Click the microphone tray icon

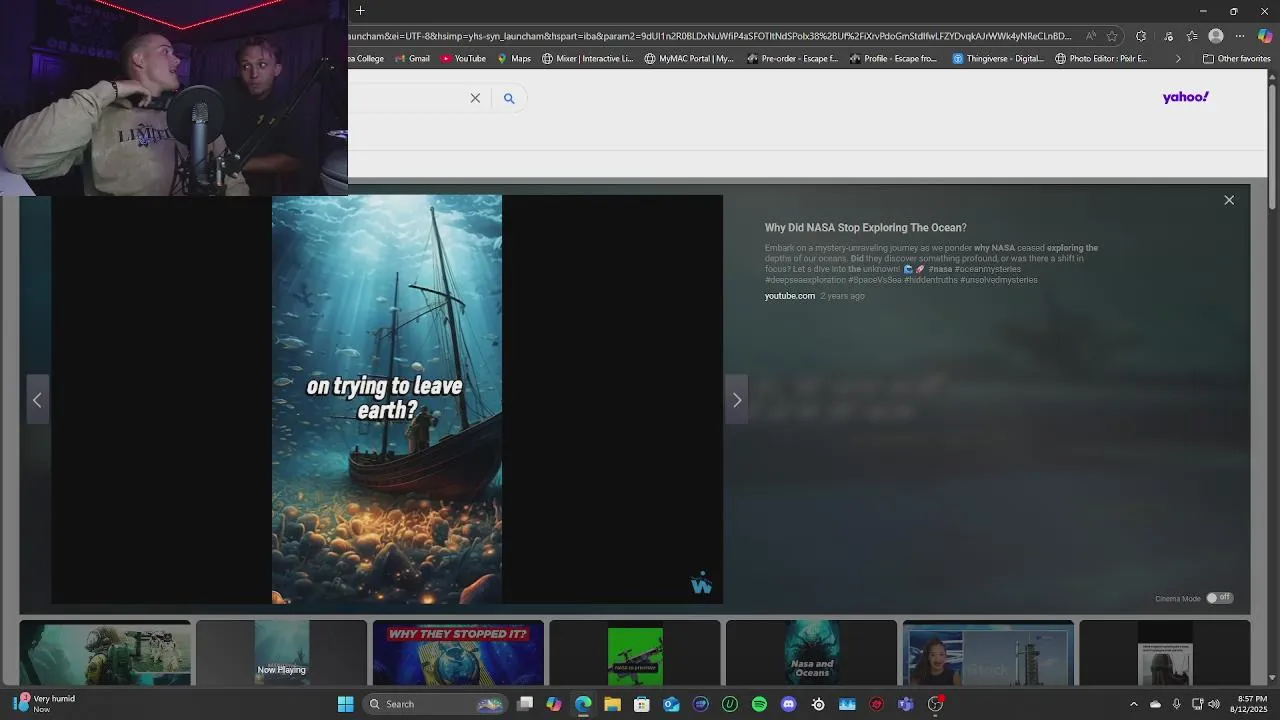tap(1177, 704)
